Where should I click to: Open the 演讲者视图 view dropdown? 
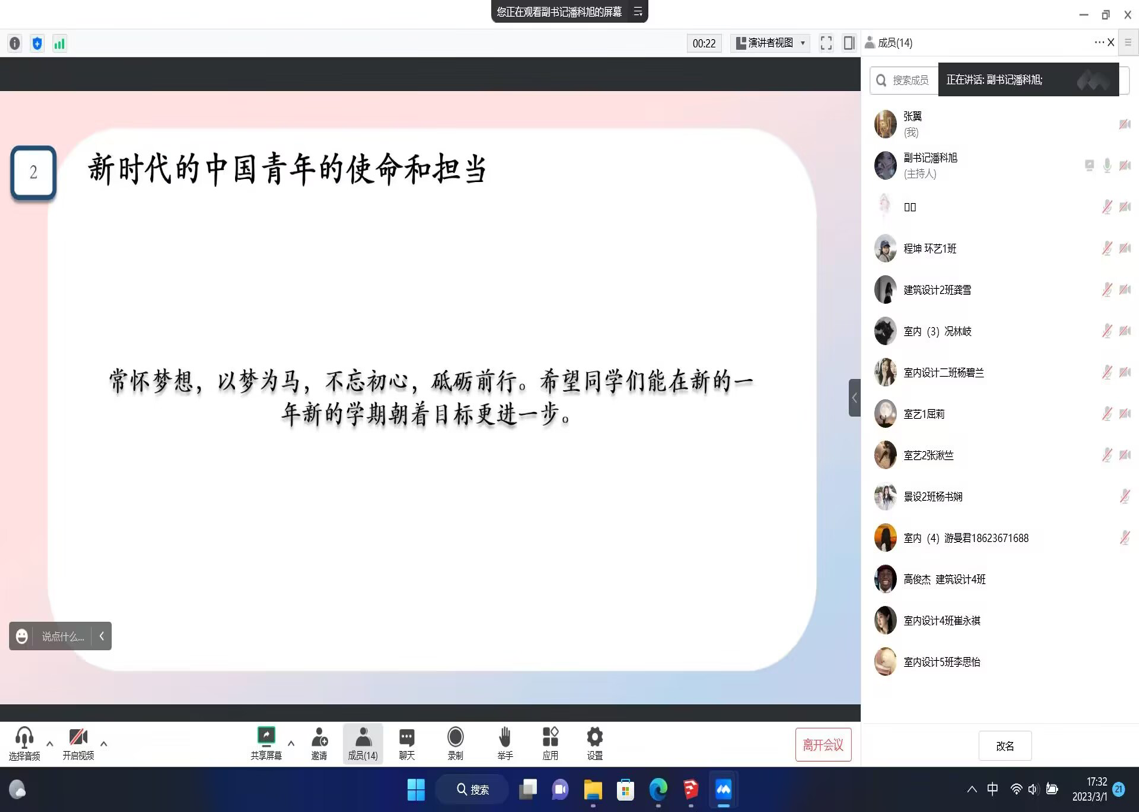pos(771,43)
